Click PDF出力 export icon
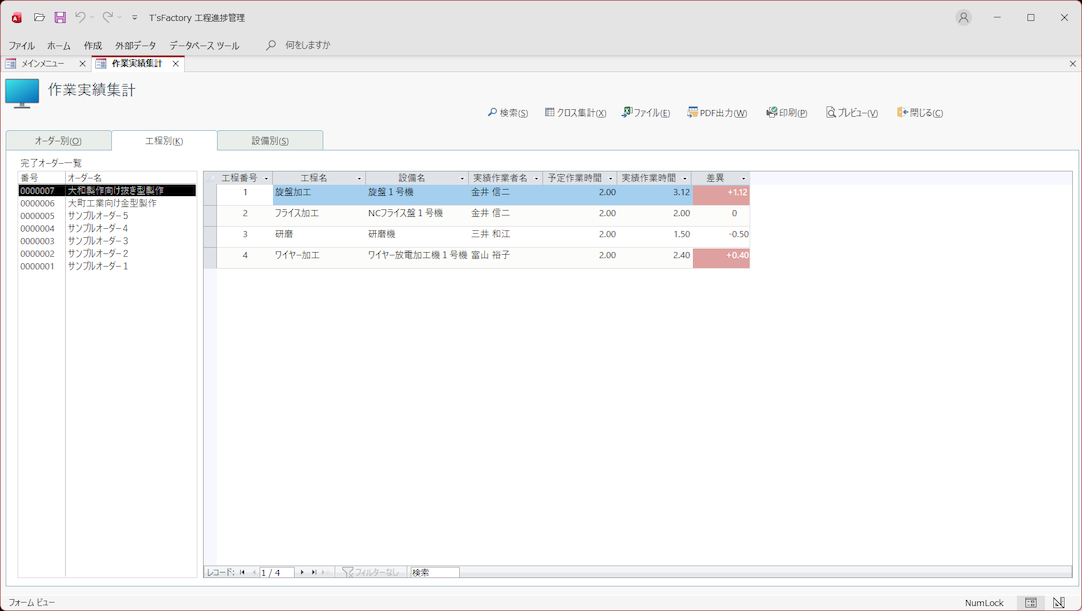1082x611 pixels. point(717,113)
